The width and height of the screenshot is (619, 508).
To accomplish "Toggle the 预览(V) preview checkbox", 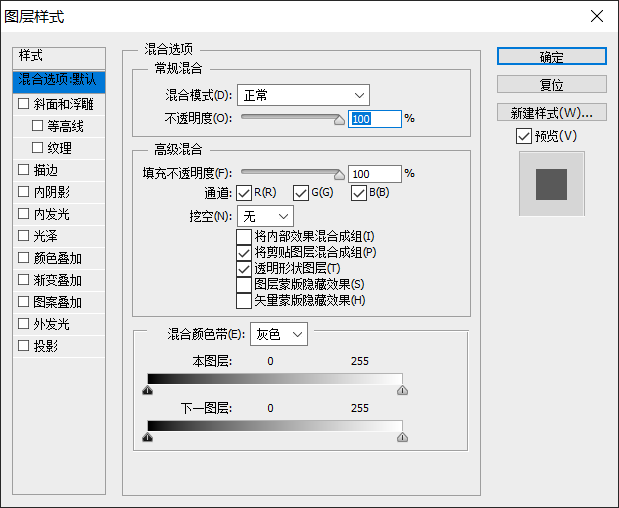I will (x=524, y=136).
